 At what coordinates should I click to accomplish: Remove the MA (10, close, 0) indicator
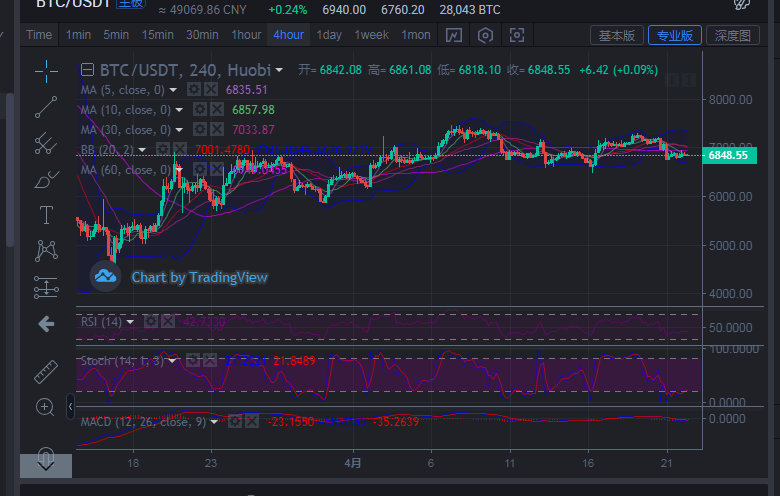coord(217,109)
